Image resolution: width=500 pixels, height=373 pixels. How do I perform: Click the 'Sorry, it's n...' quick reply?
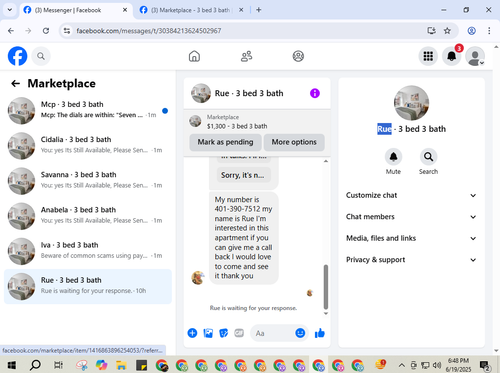pyautogui.click(x=243, y=175)
